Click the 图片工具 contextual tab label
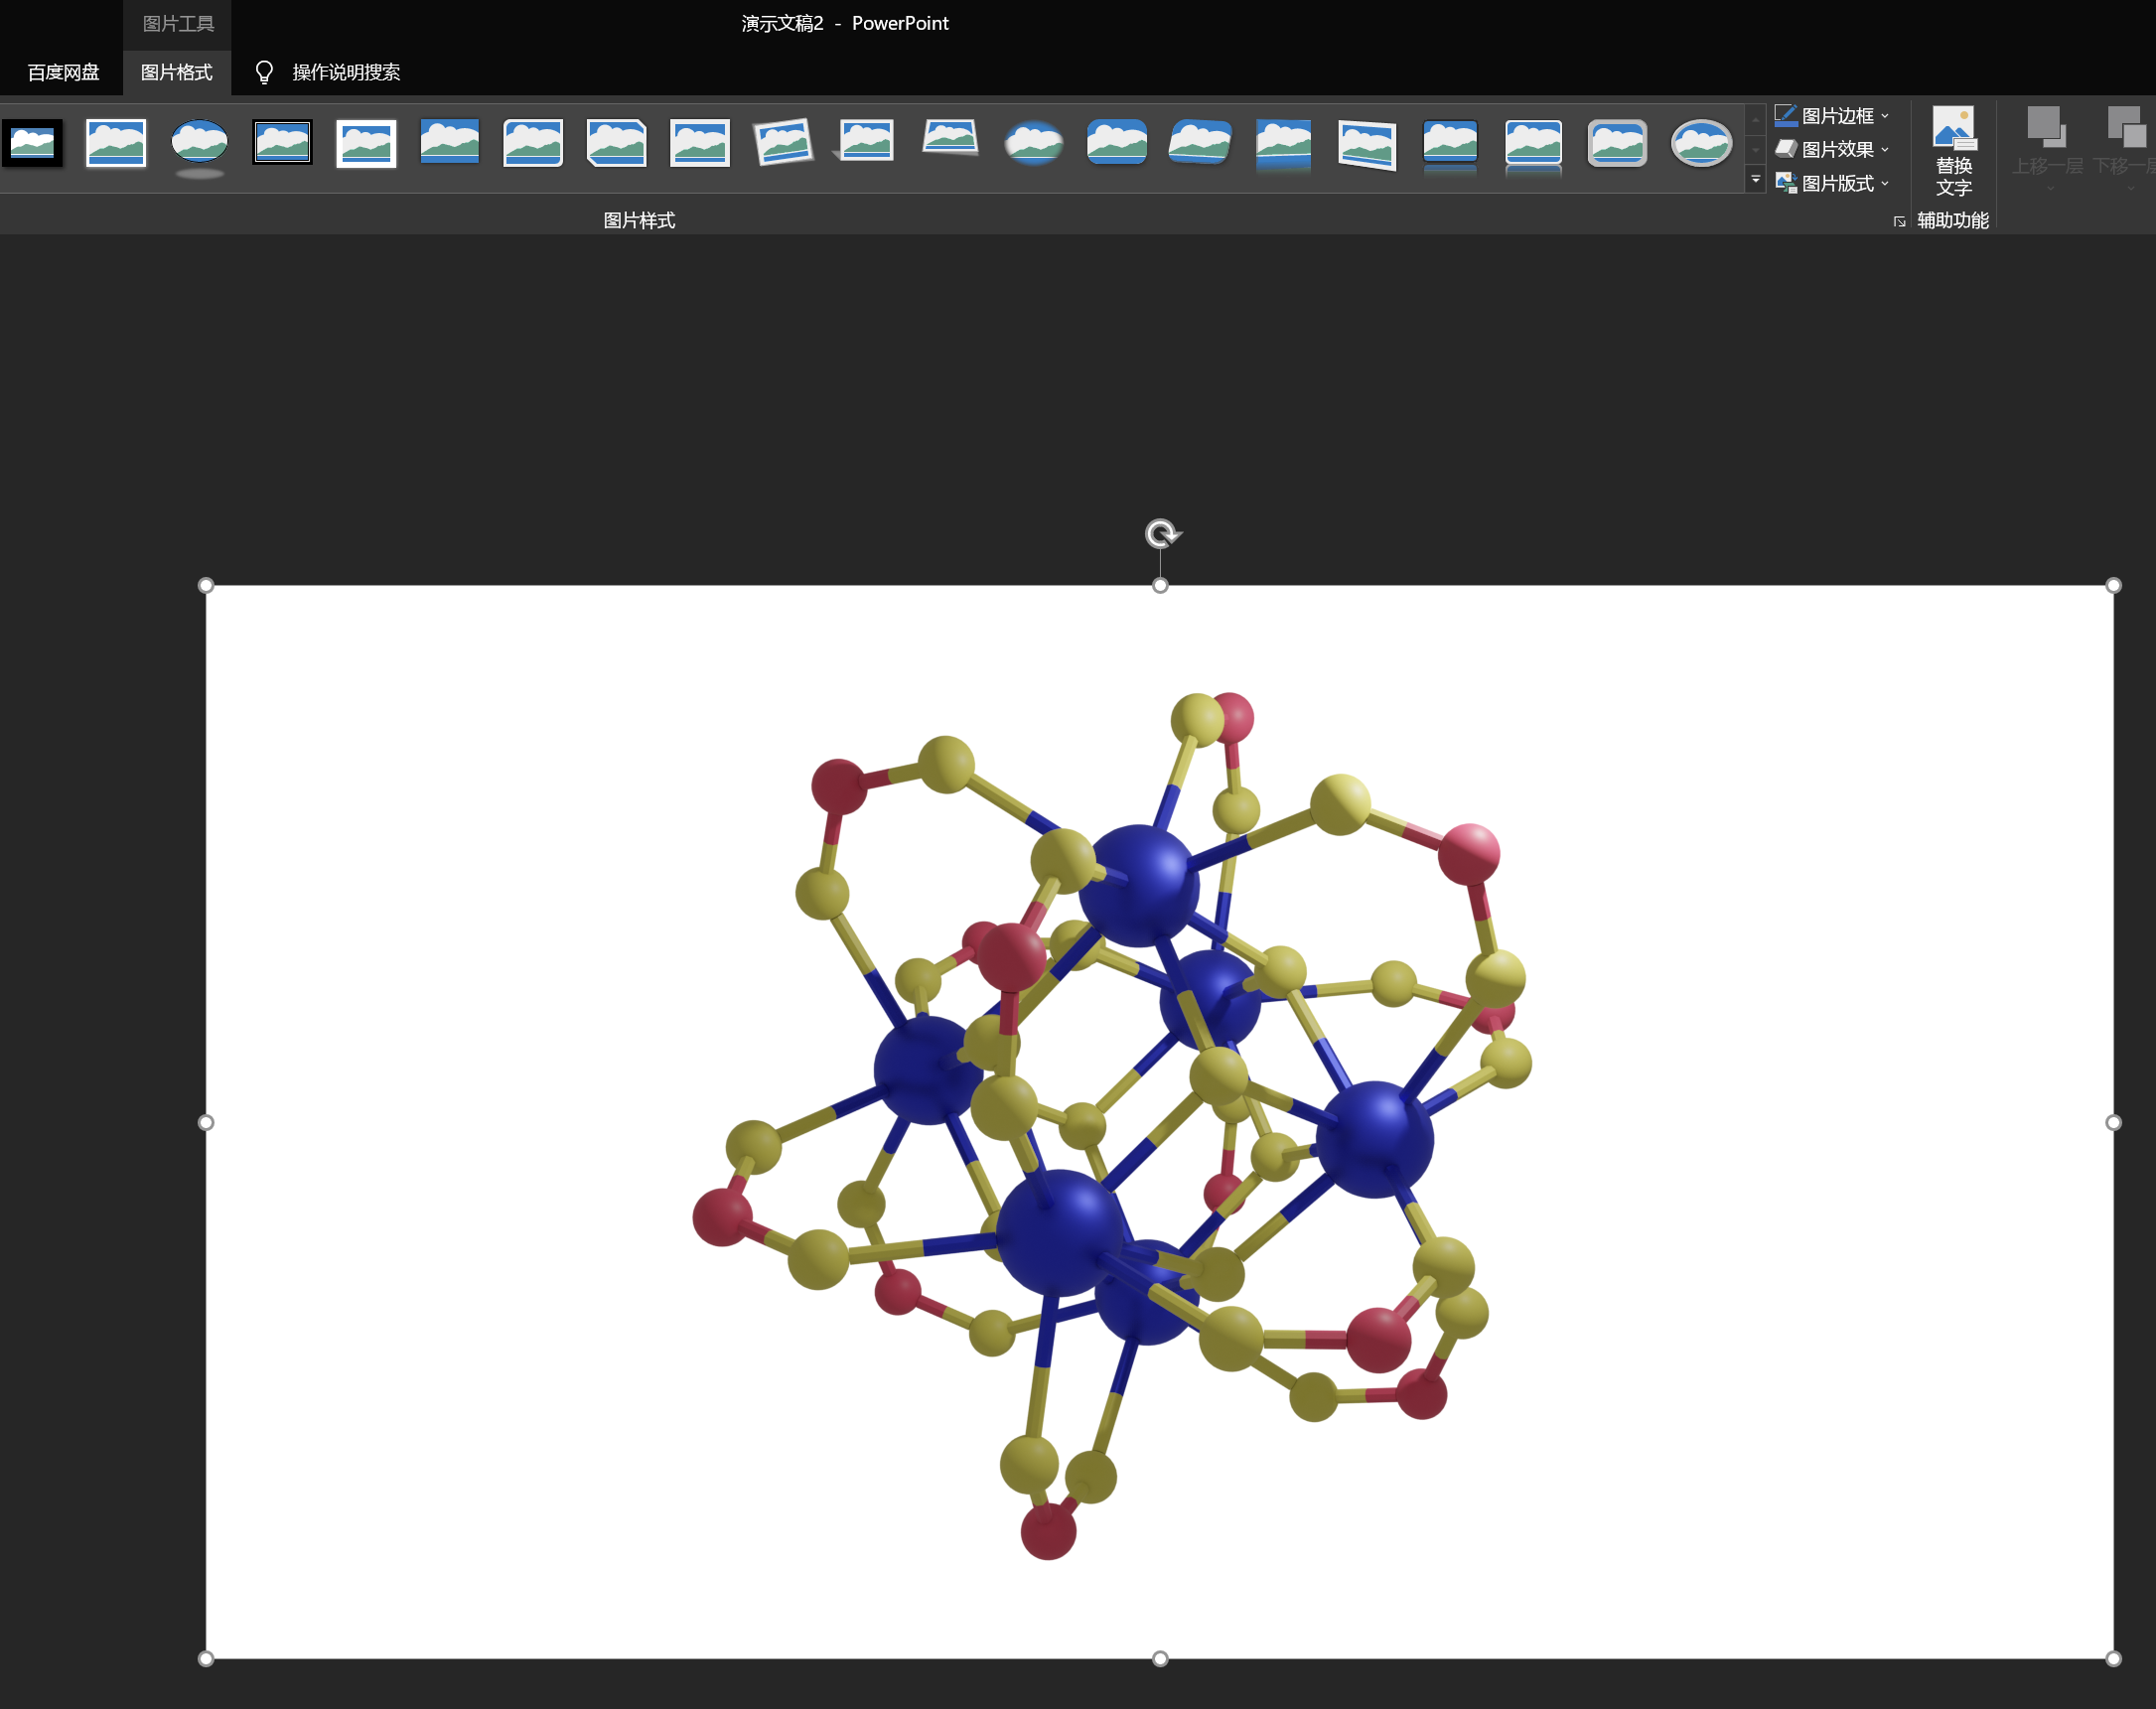 tap(178, 23)
